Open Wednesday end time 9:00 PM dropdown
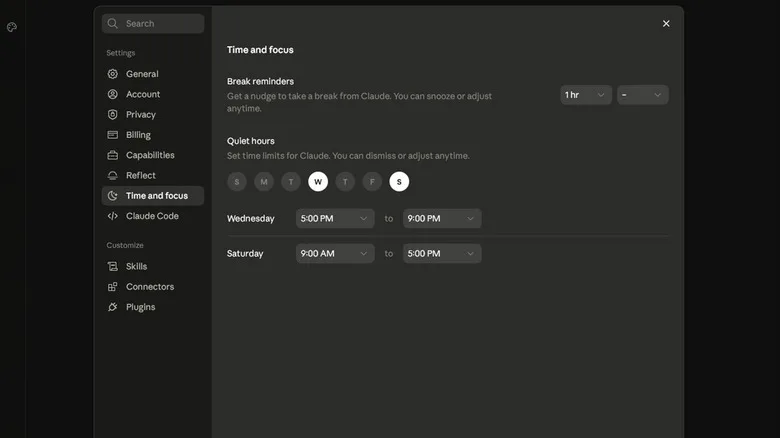Screen dimensions: 780x438 coord(442,219)
